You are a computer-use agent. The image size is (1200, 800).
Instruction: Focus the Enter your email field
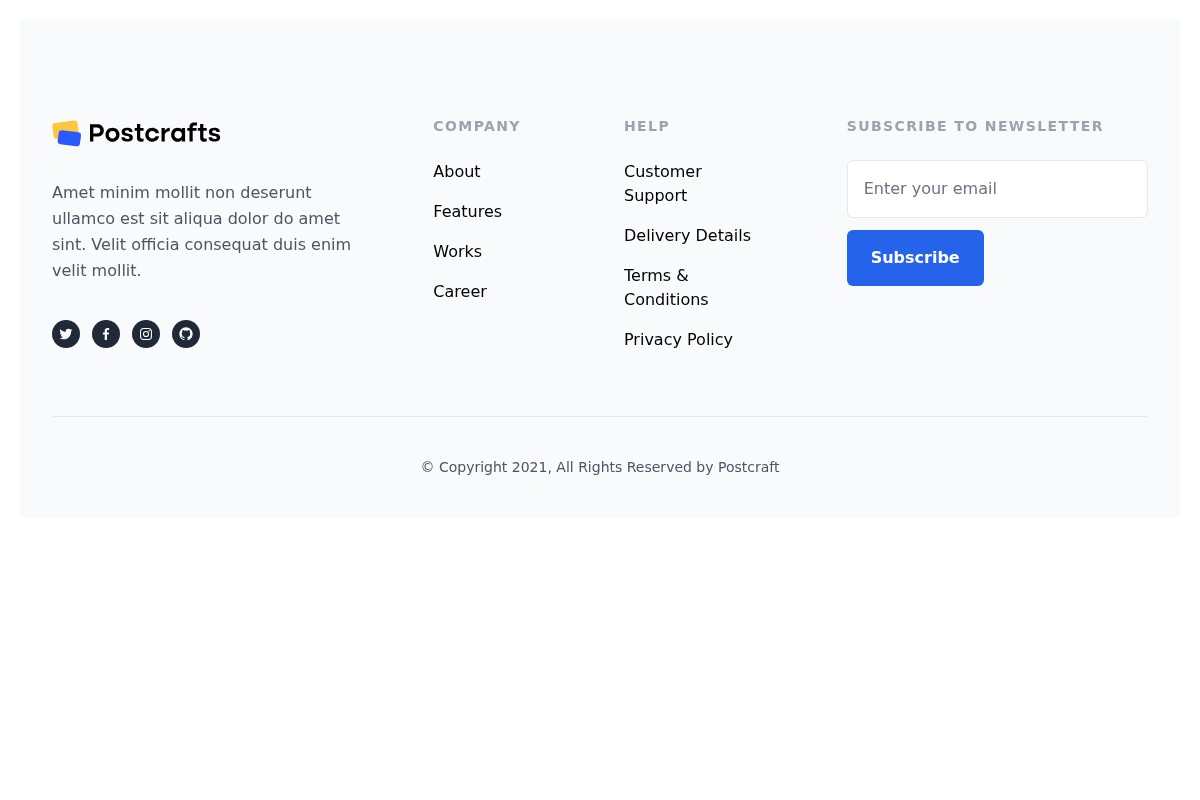pyautogui.click(x=997, y=189)
